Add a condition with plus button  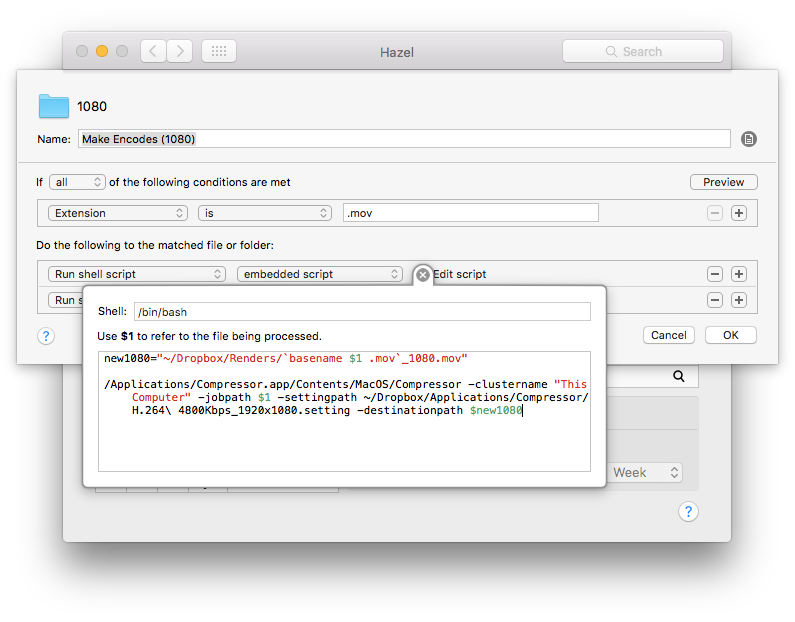click(x=739, y=213)
